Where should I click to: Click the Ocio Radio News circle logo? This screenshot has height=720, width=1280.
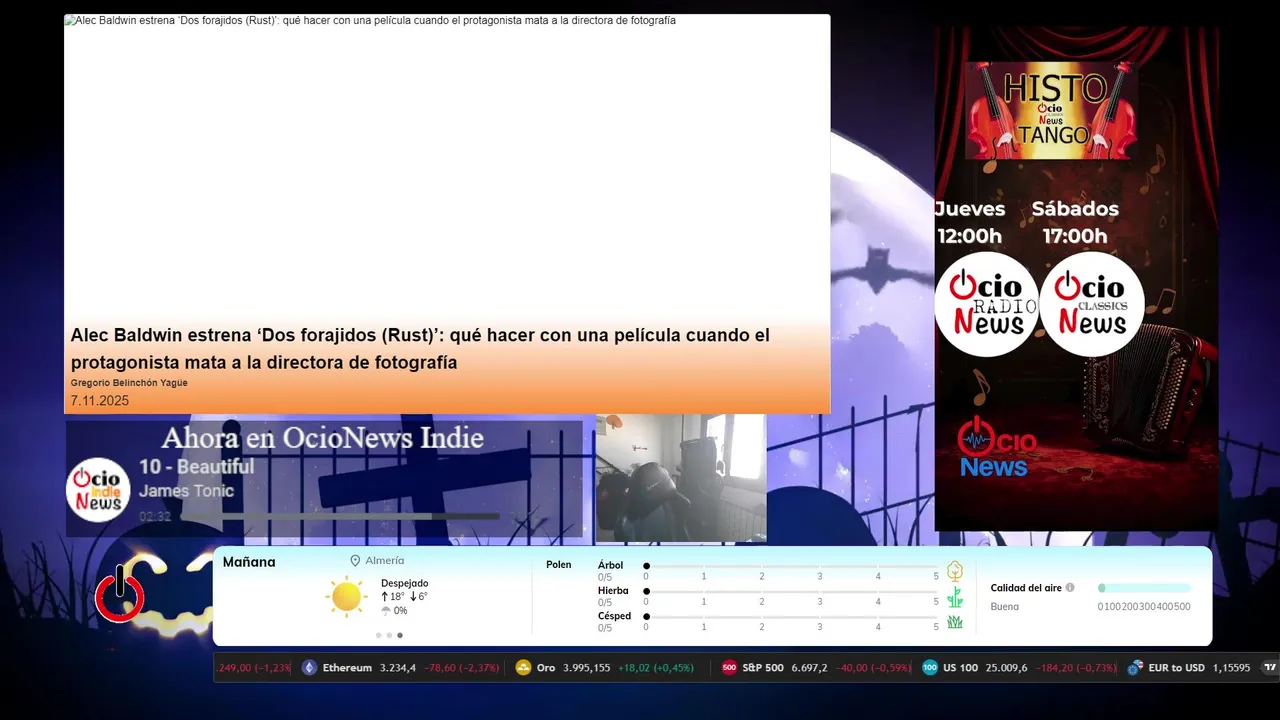[x=987, y=304]
